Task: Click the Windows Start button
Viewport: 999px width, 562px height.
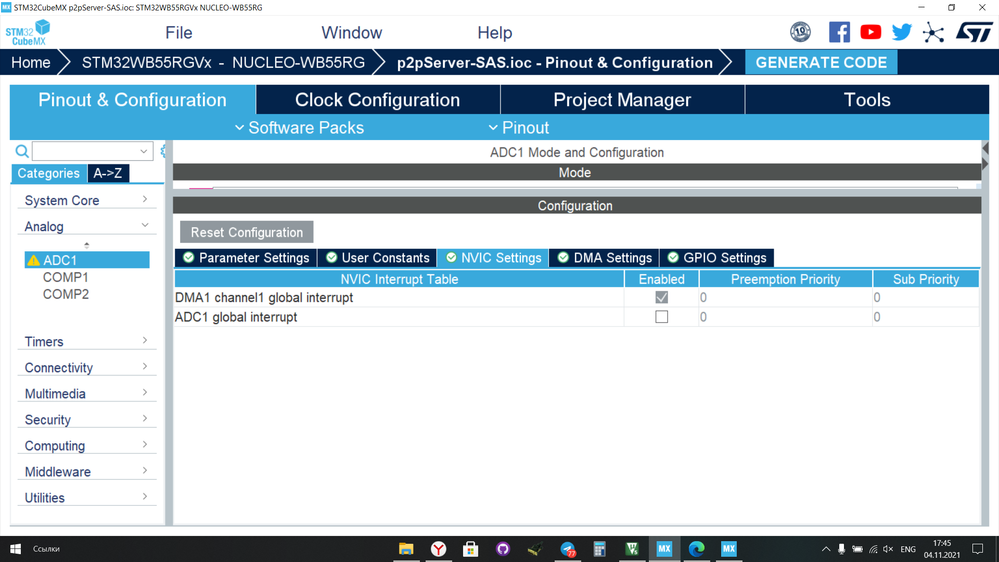Action: tap(15, 549)
